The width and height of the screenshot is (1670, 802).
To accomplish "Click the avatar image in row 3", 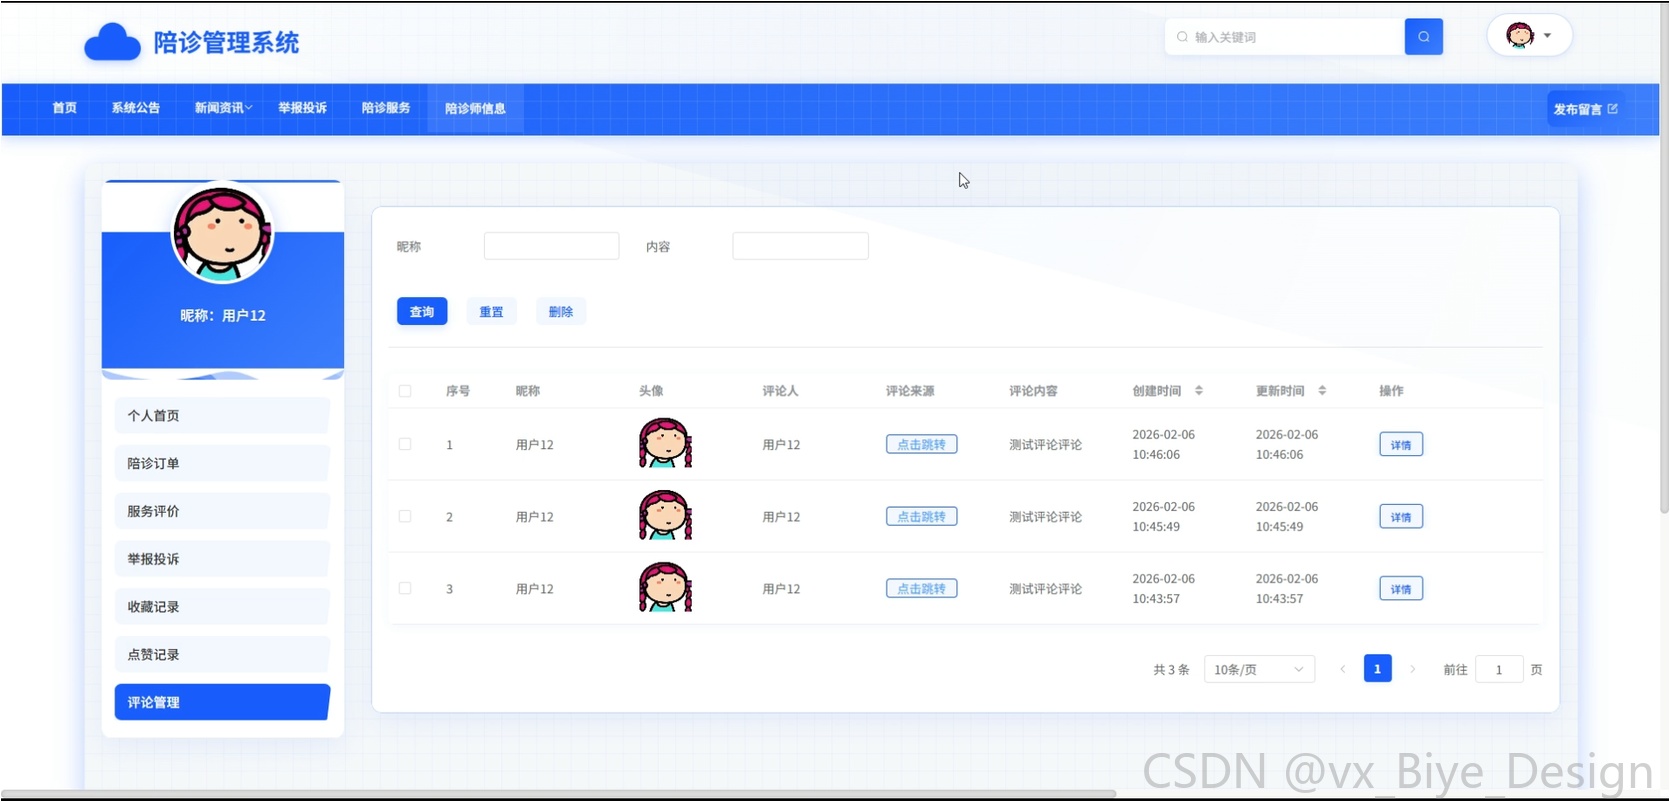I will click(665, 587).
